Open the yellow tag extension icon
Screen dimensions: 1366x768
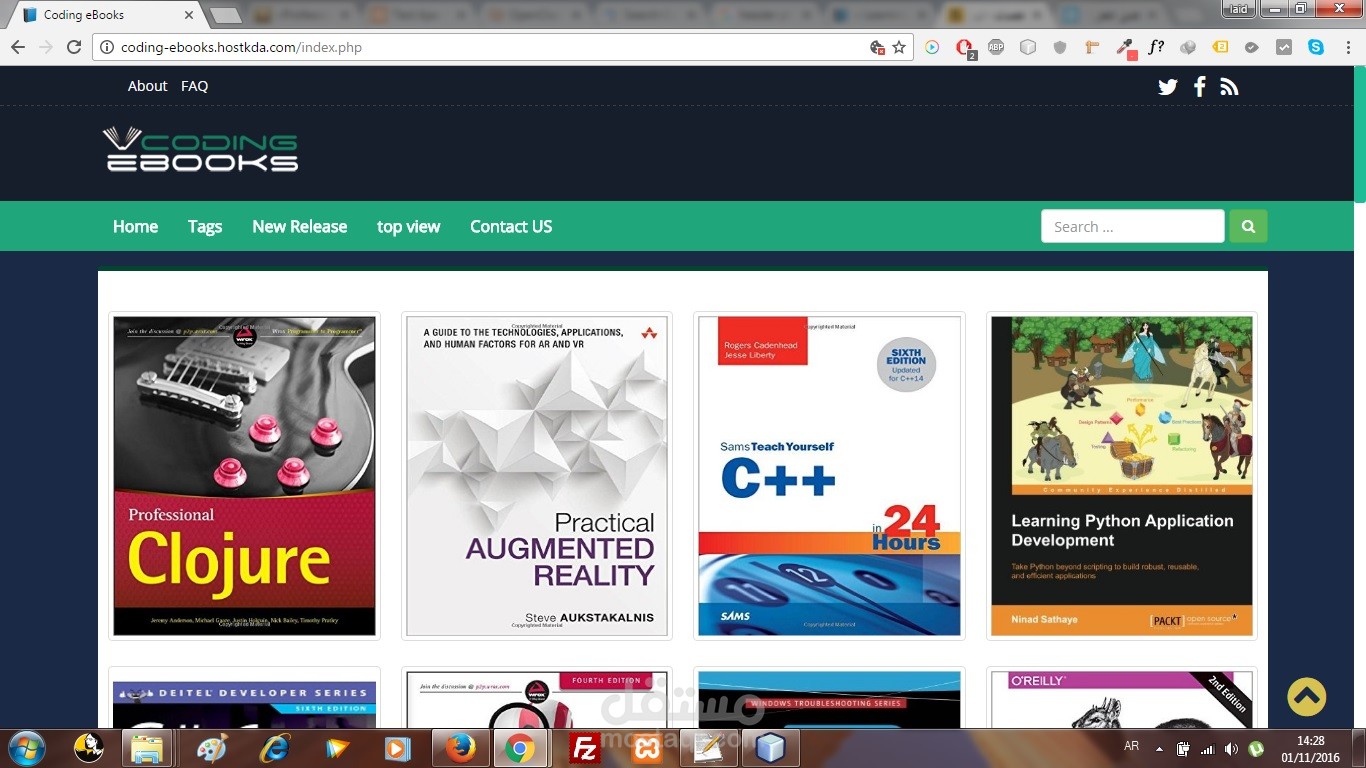(1220, 47)
